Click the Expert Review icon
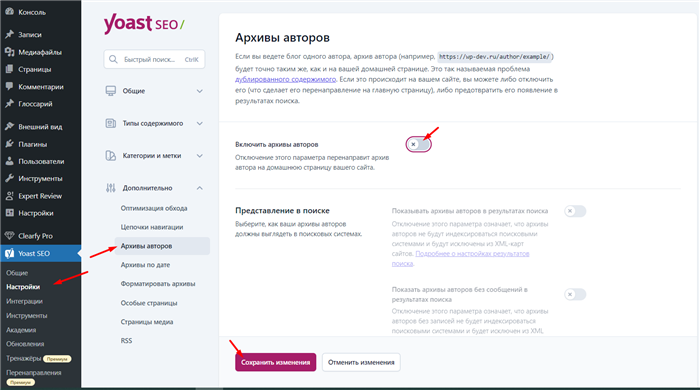The width and height of the screenshot is (700, 390). [x=9, y=195]
